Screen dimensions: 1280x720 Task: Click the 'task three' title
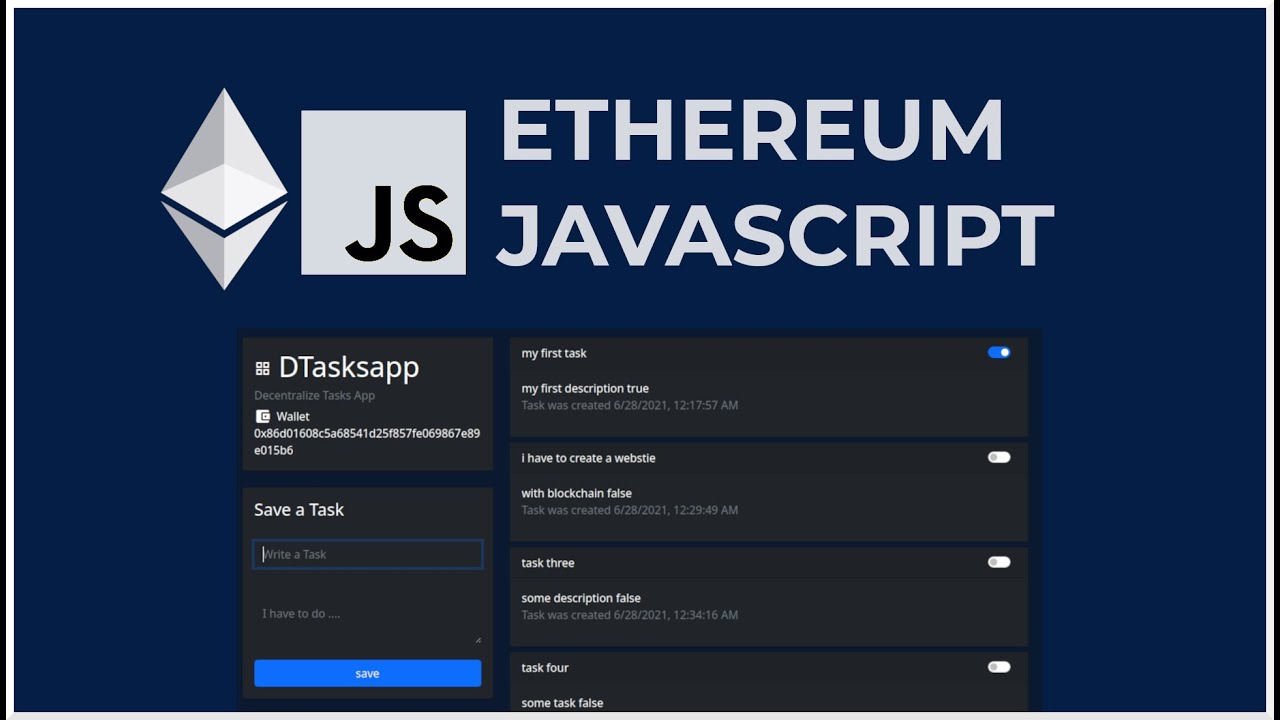(x=548, y=563)
